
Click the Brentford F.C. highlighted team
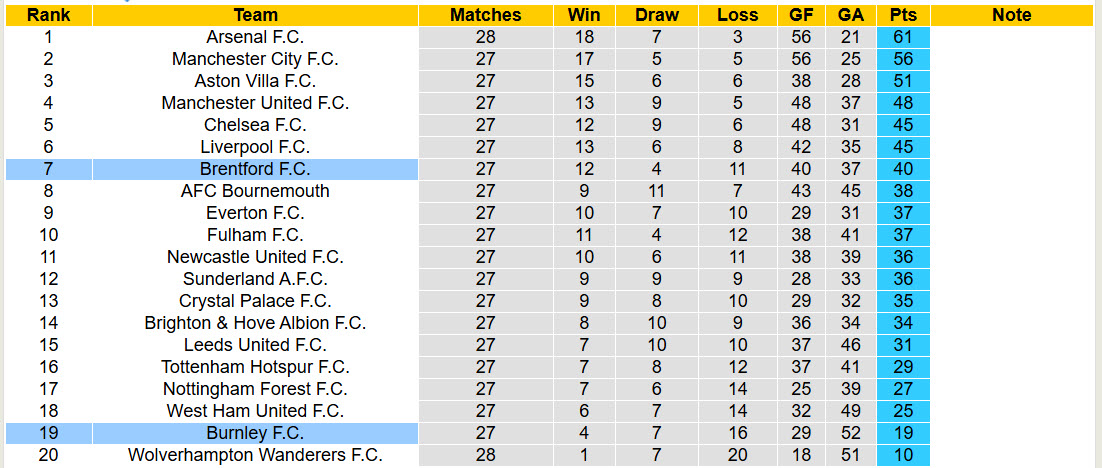255,169
